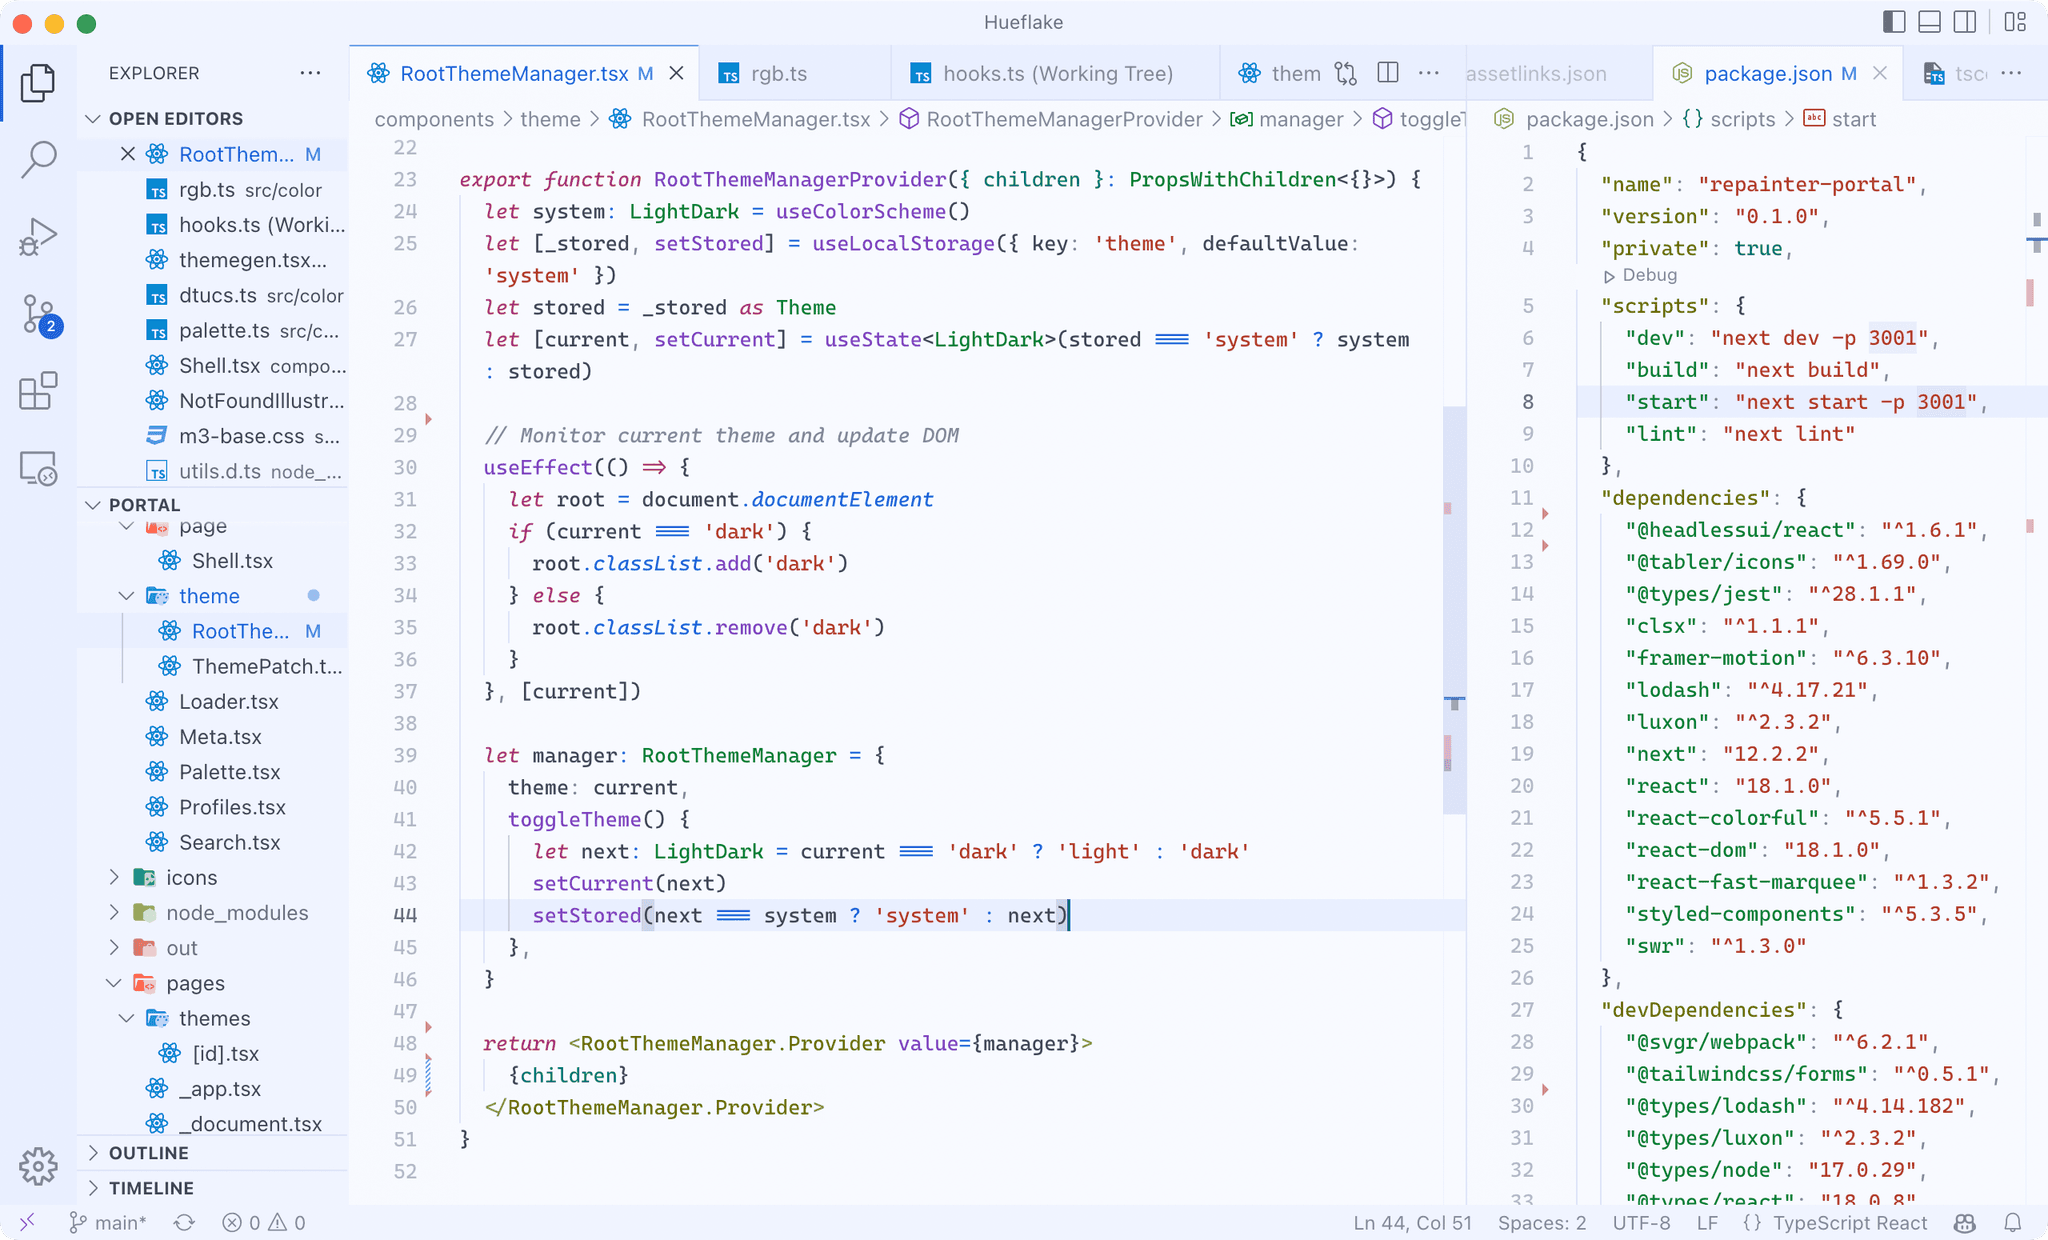This screenshot has width=2048, height=1240.
Task: Customize layout icon in title bar
Action: tap(2015, 22)
